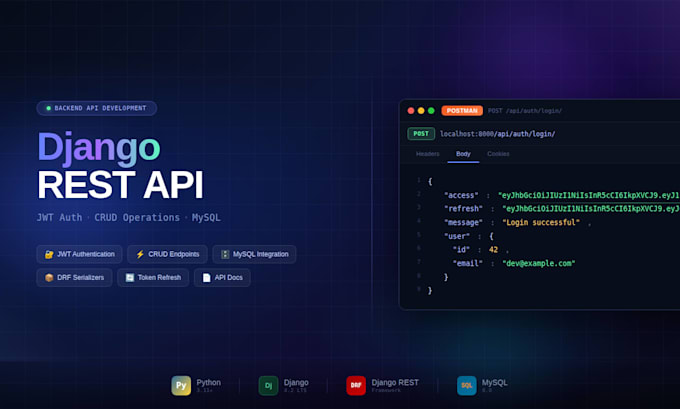Click the DRF Serializers chip
Image resolution: width=680 pixels, height=409 pixels.
point(74,278)
